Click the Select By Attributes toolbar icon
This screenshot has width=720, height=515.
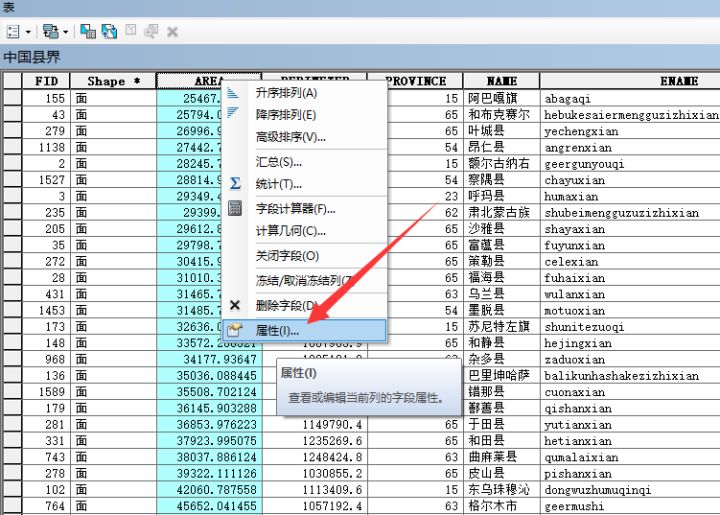click(x=88, y=31)
